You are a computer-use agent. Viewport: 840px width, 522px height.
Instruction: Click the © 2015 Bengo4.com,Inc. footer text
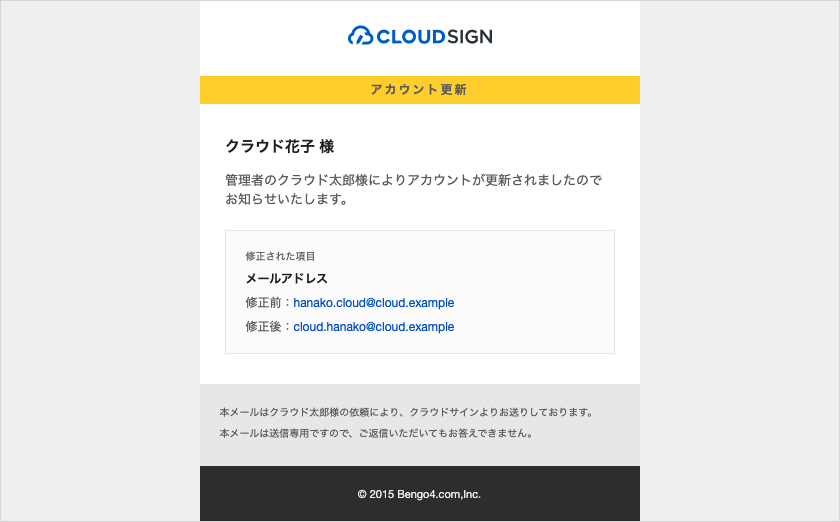click(x=419, y=494)
